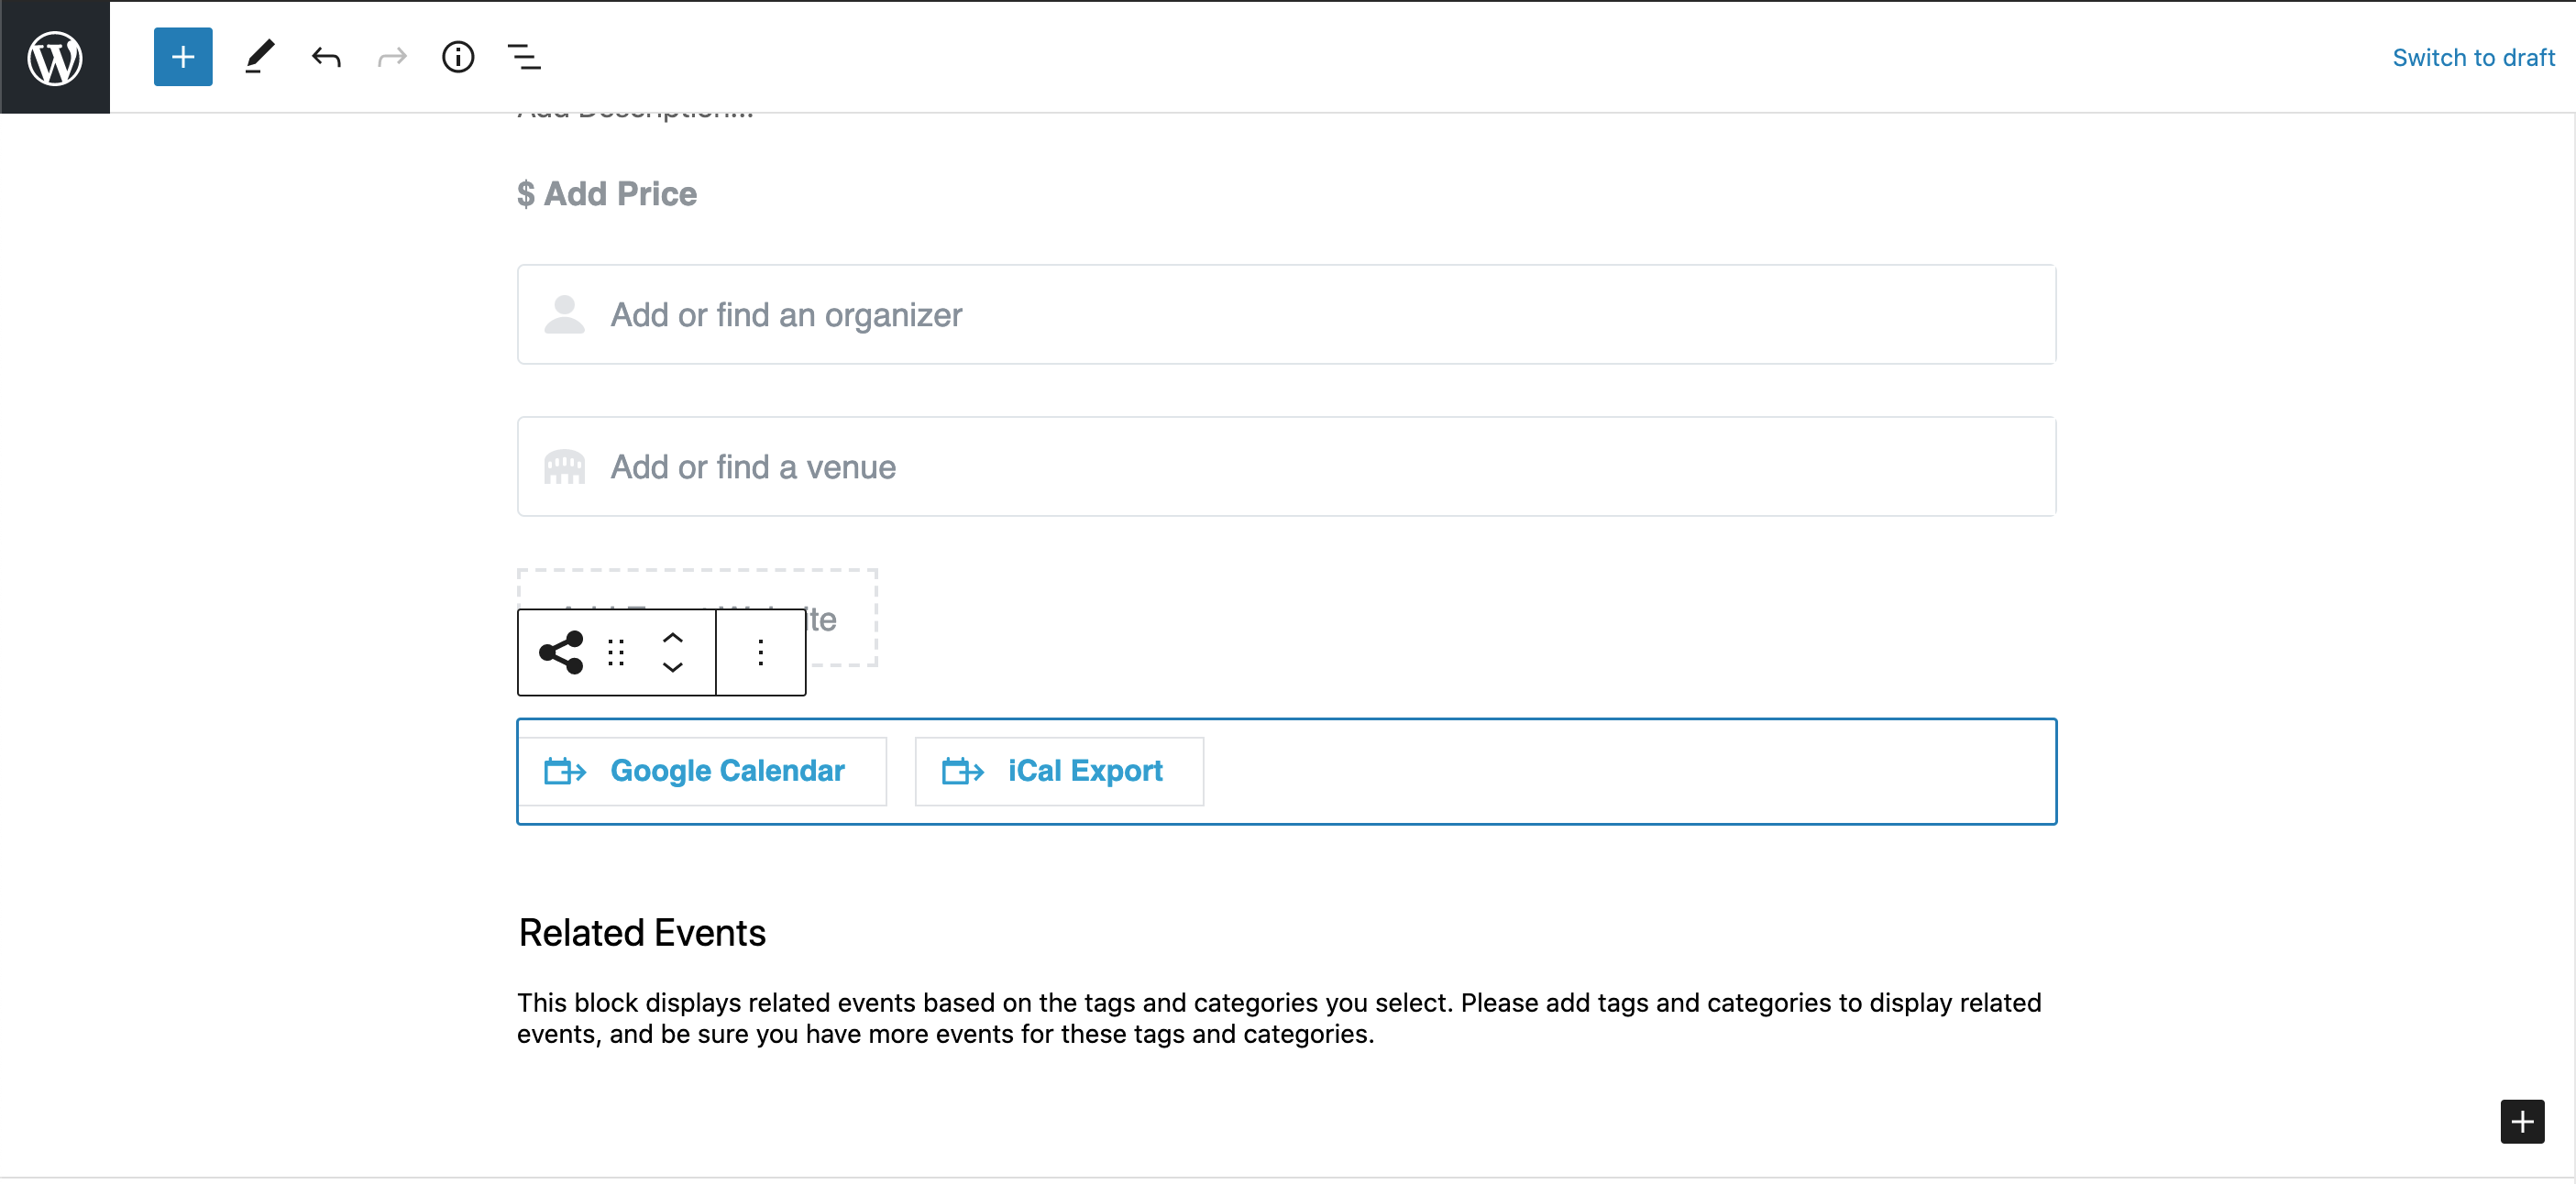2576x1184 pixels.
Task: Click the share block type icon
Action: click(x=561, y=652)
